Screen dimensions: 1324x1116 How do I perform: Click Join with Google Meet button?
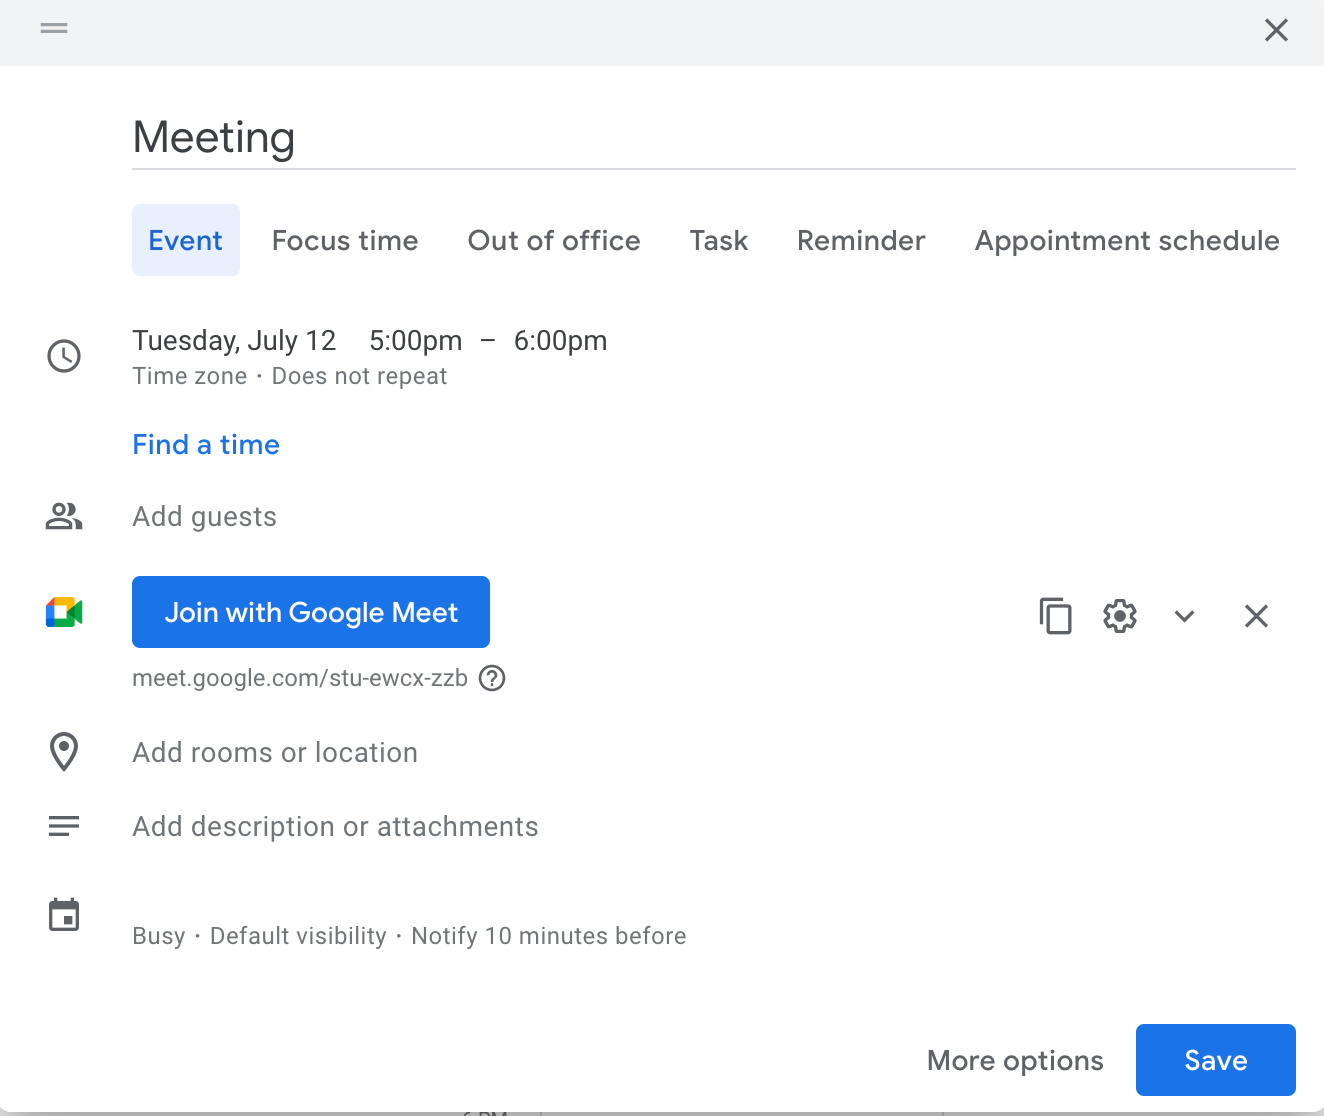311,612
